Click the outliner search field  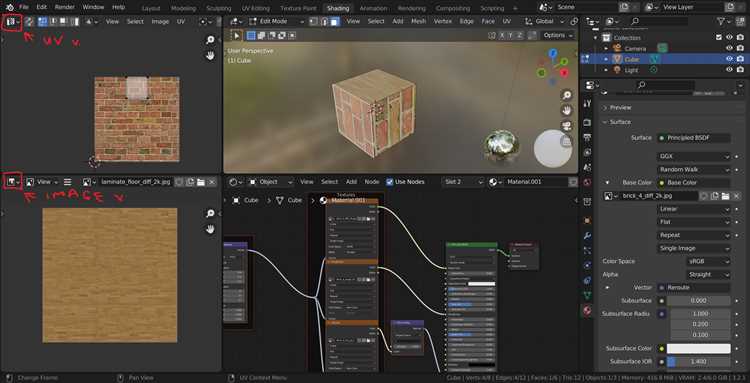(659, 22)
